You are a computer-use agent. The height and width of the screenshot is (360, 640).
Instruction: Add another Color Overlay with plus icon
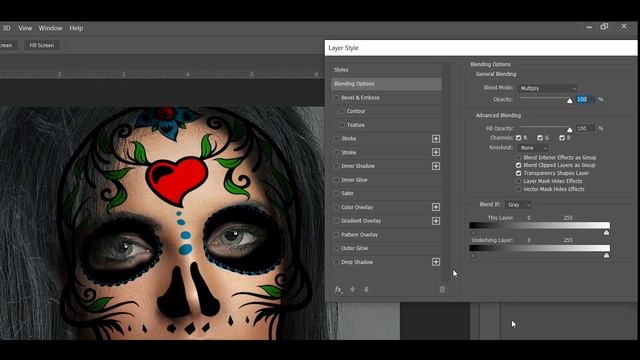436,207
